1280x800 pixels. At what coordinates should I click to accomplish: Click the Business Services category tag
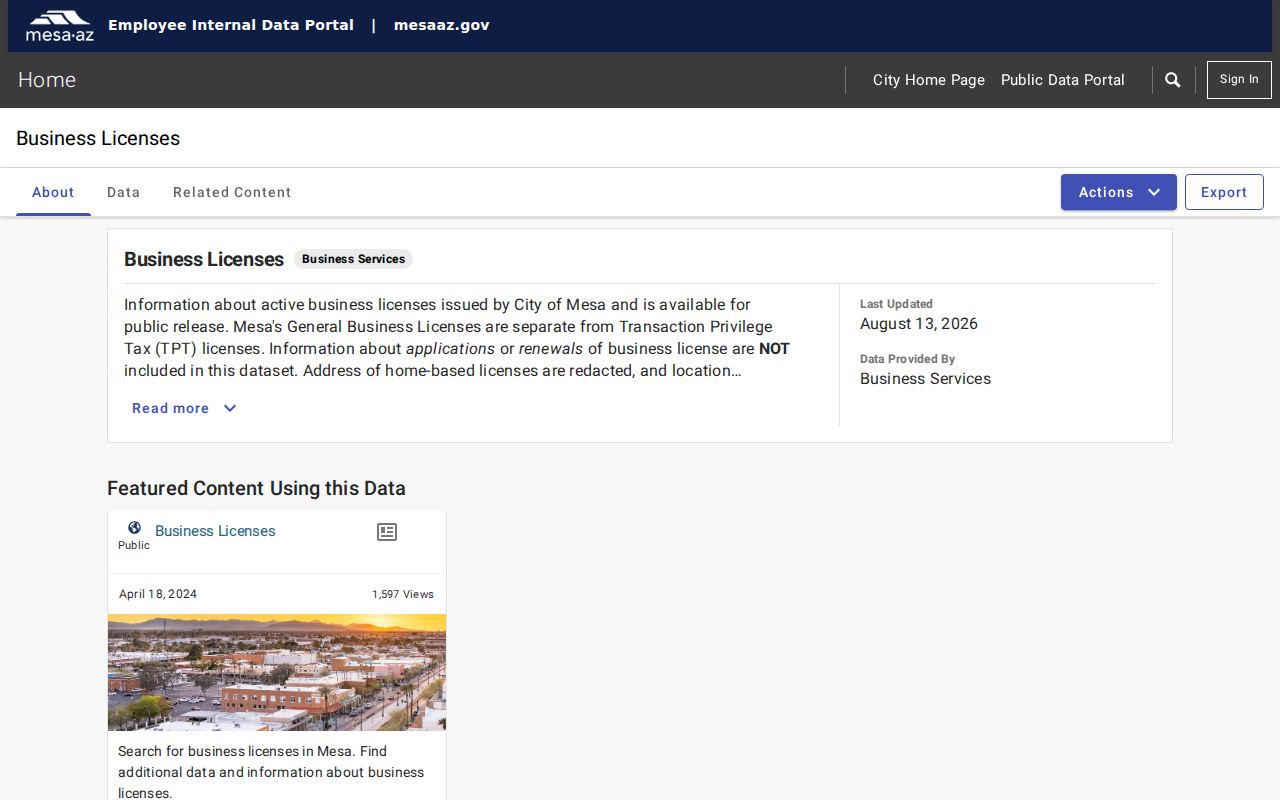pyautogui.click(x=353, y=259)
